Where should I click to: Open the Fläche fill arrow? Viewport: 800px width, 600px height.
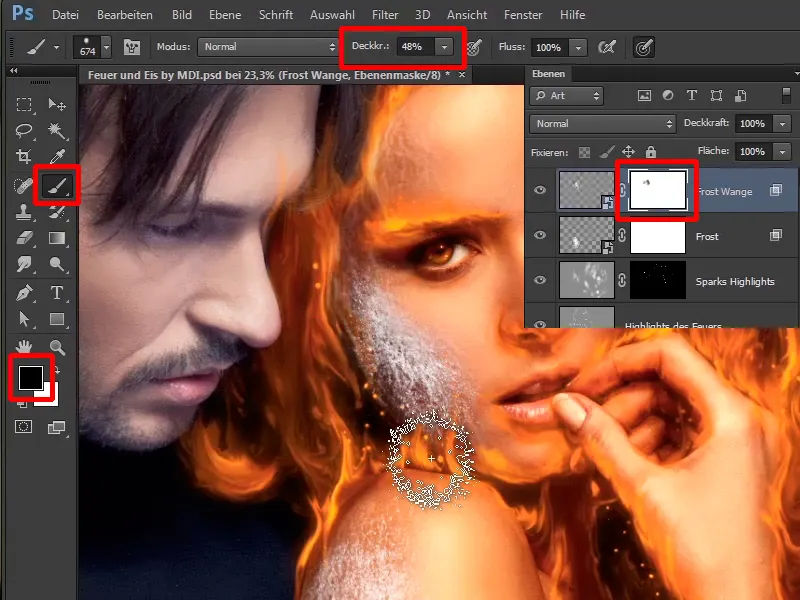(783, 152)
